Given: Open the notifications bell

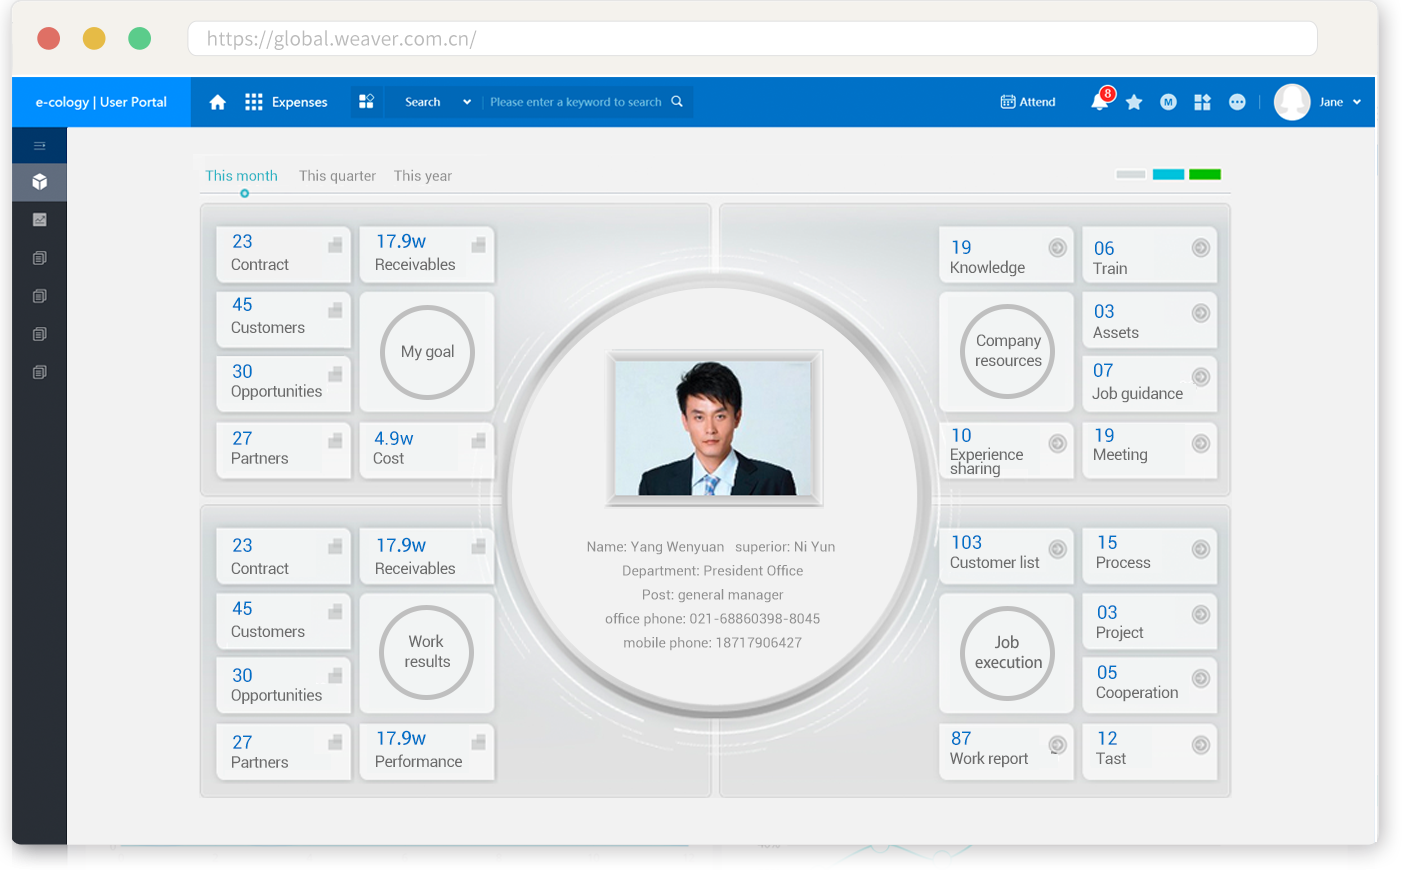Looking at the screenshot, I should tap(1099, 101).
